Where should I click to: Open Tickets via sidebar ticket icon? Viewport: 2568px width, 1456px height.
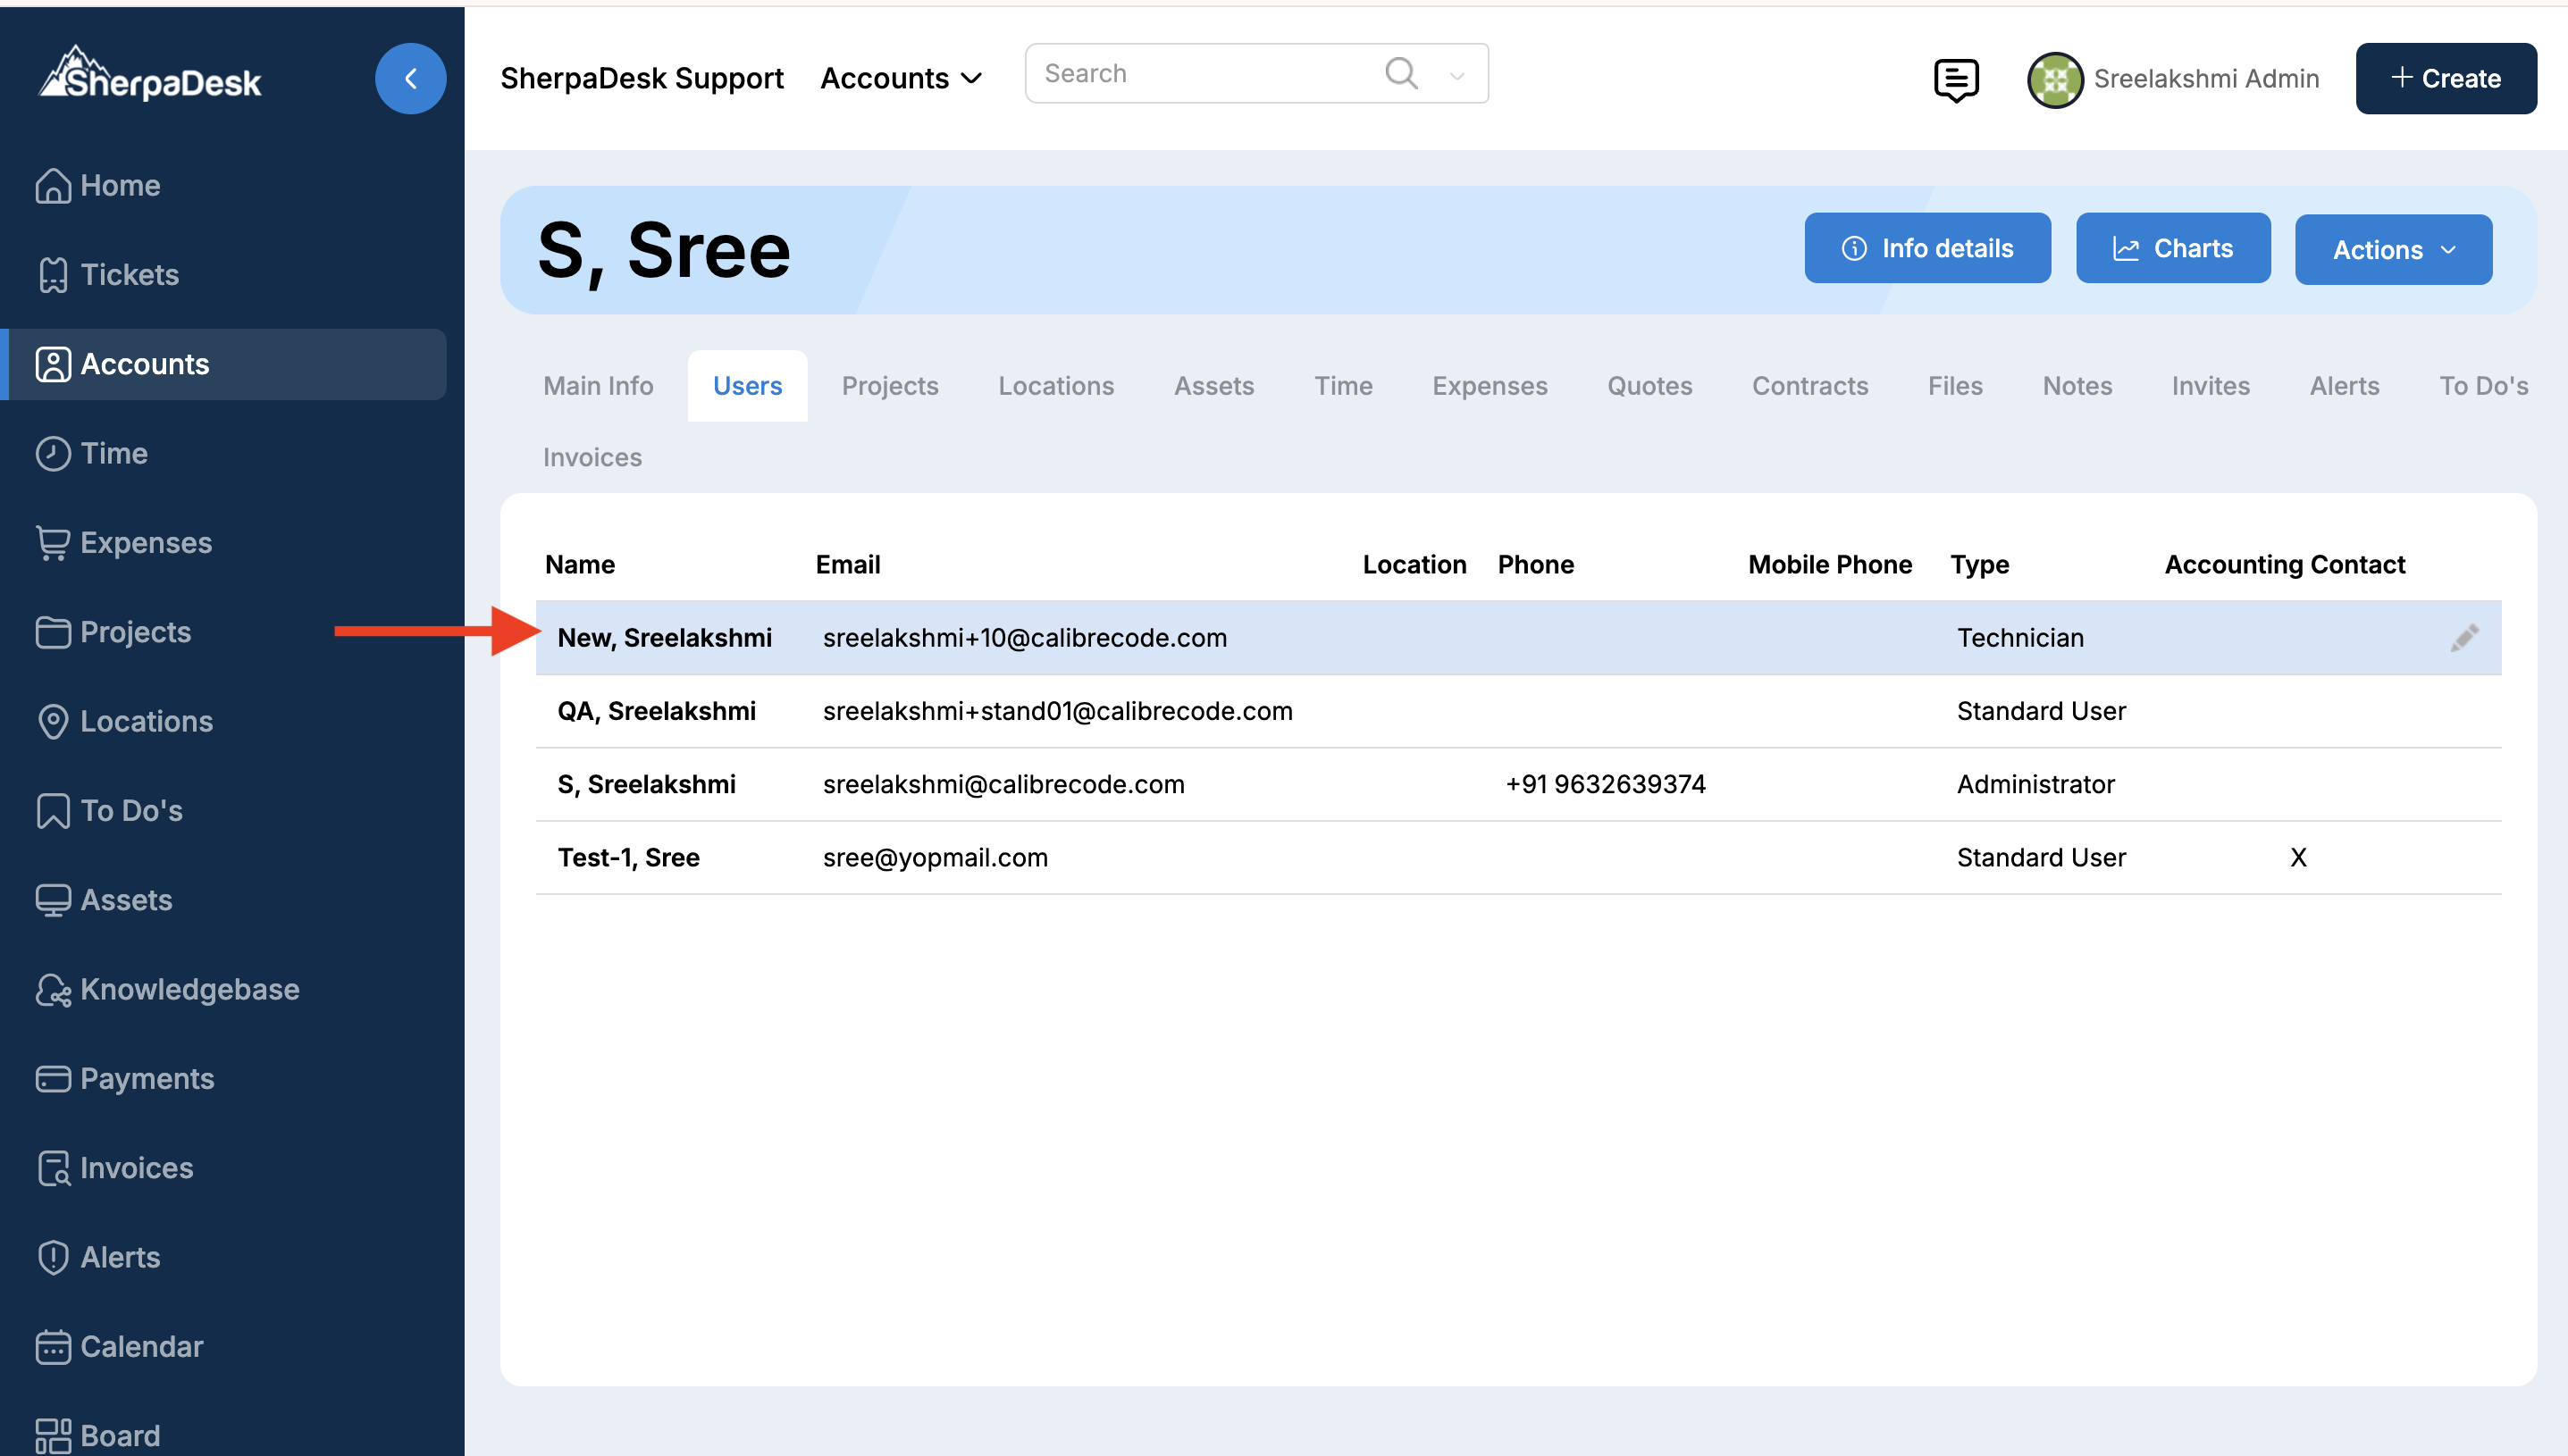52,275
